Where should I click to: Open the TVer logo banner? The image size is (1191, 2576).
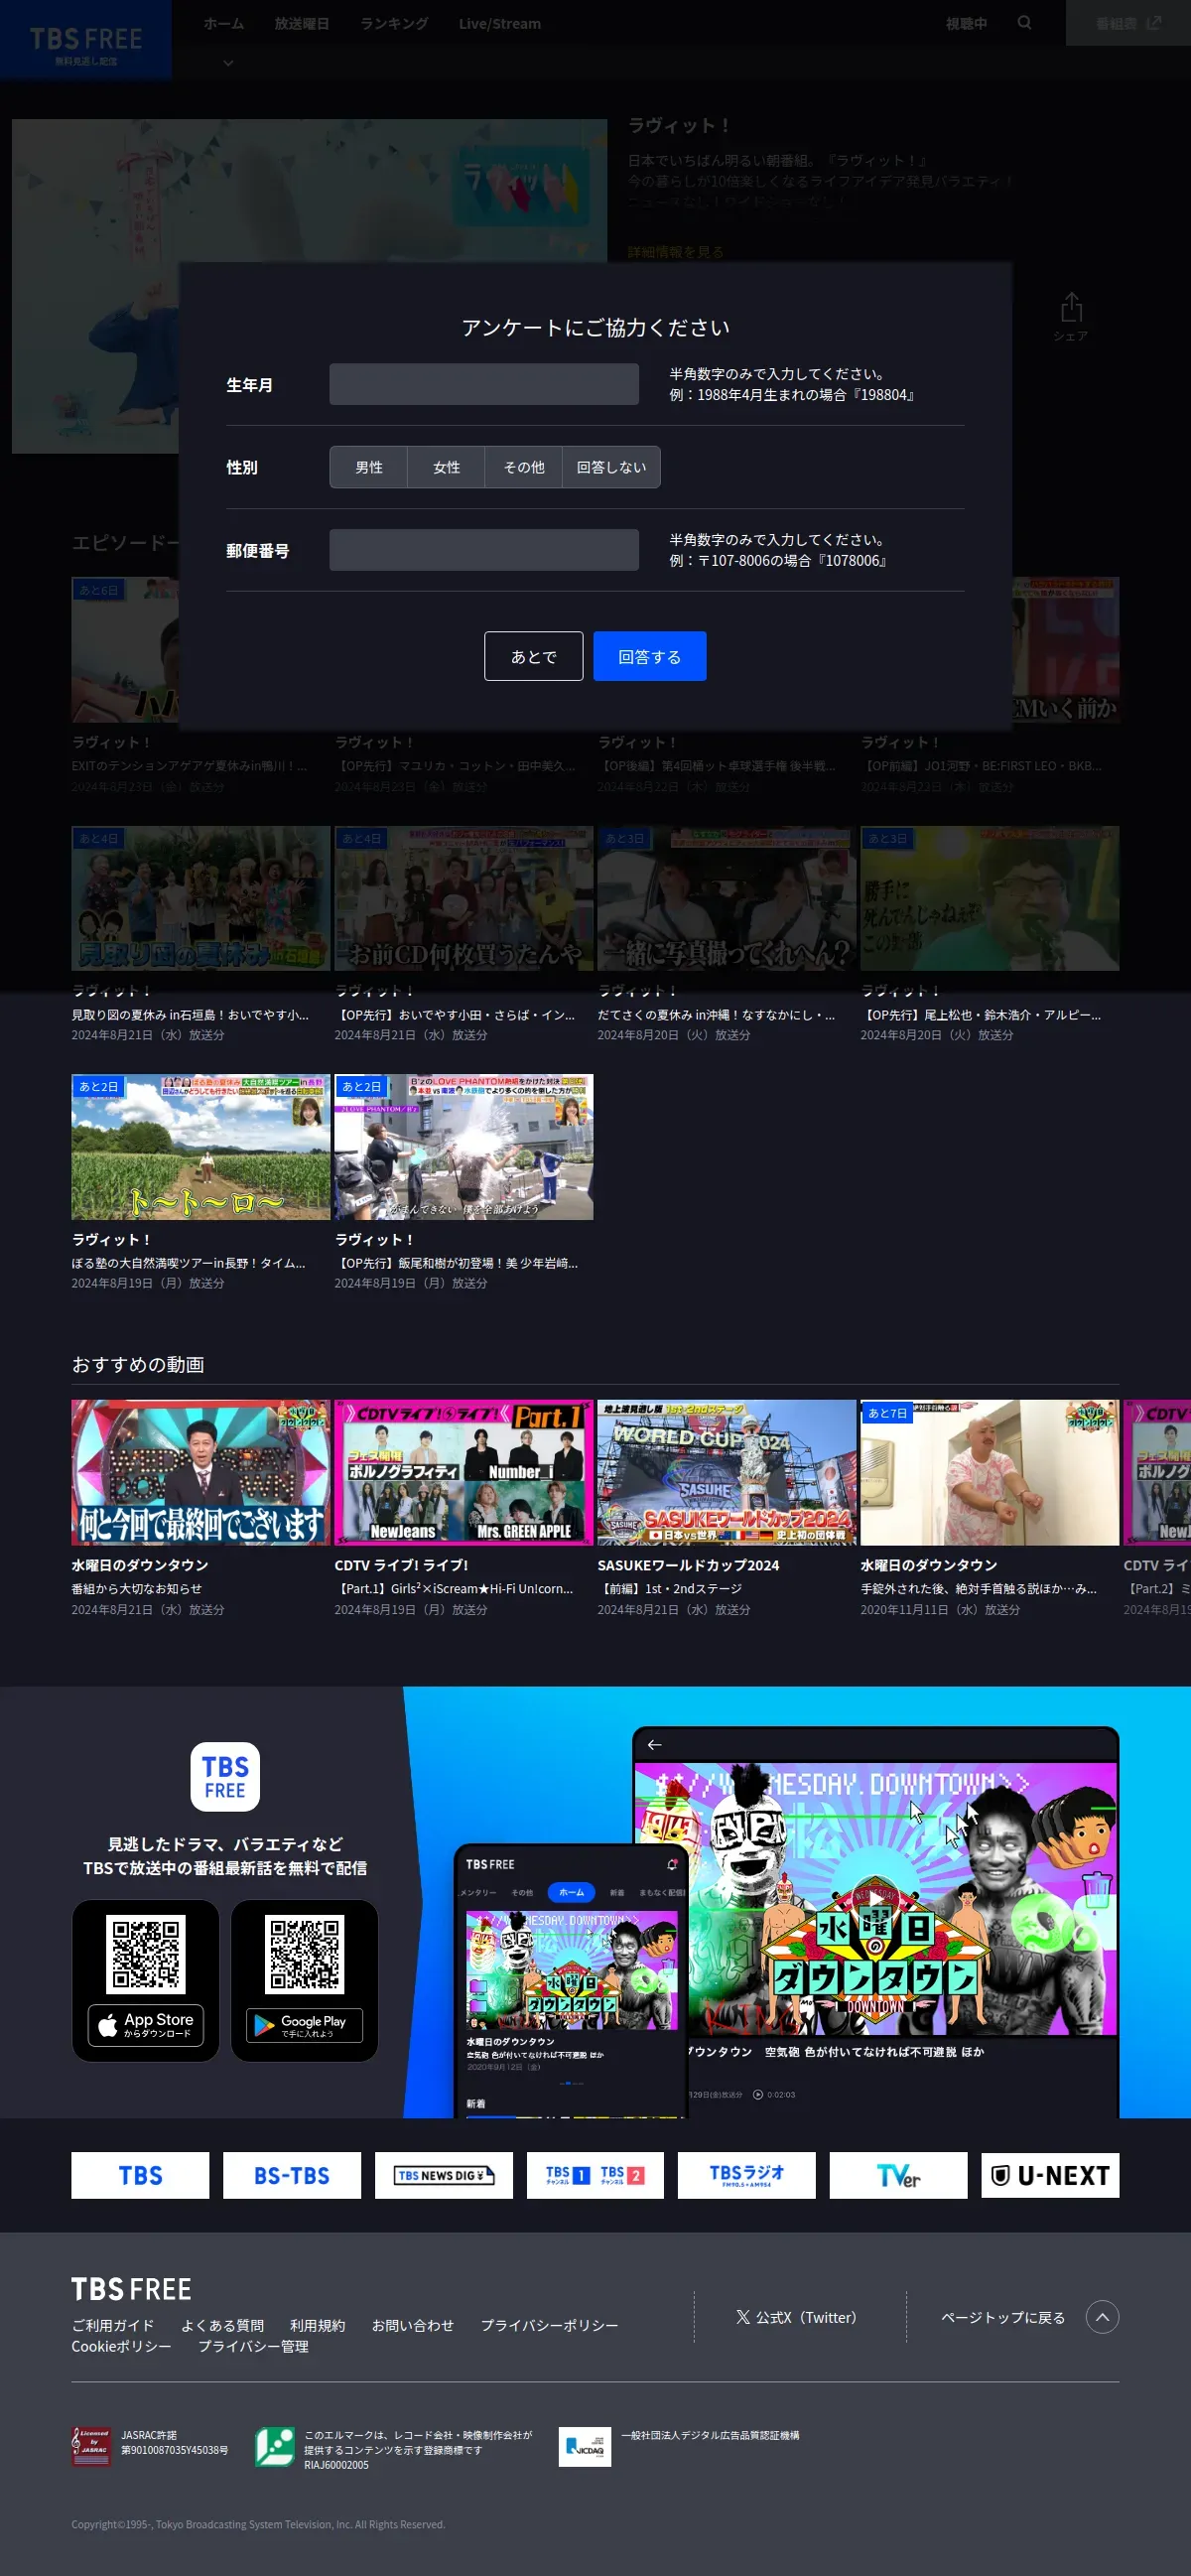pyautogui.click(x=899, y=2175)
